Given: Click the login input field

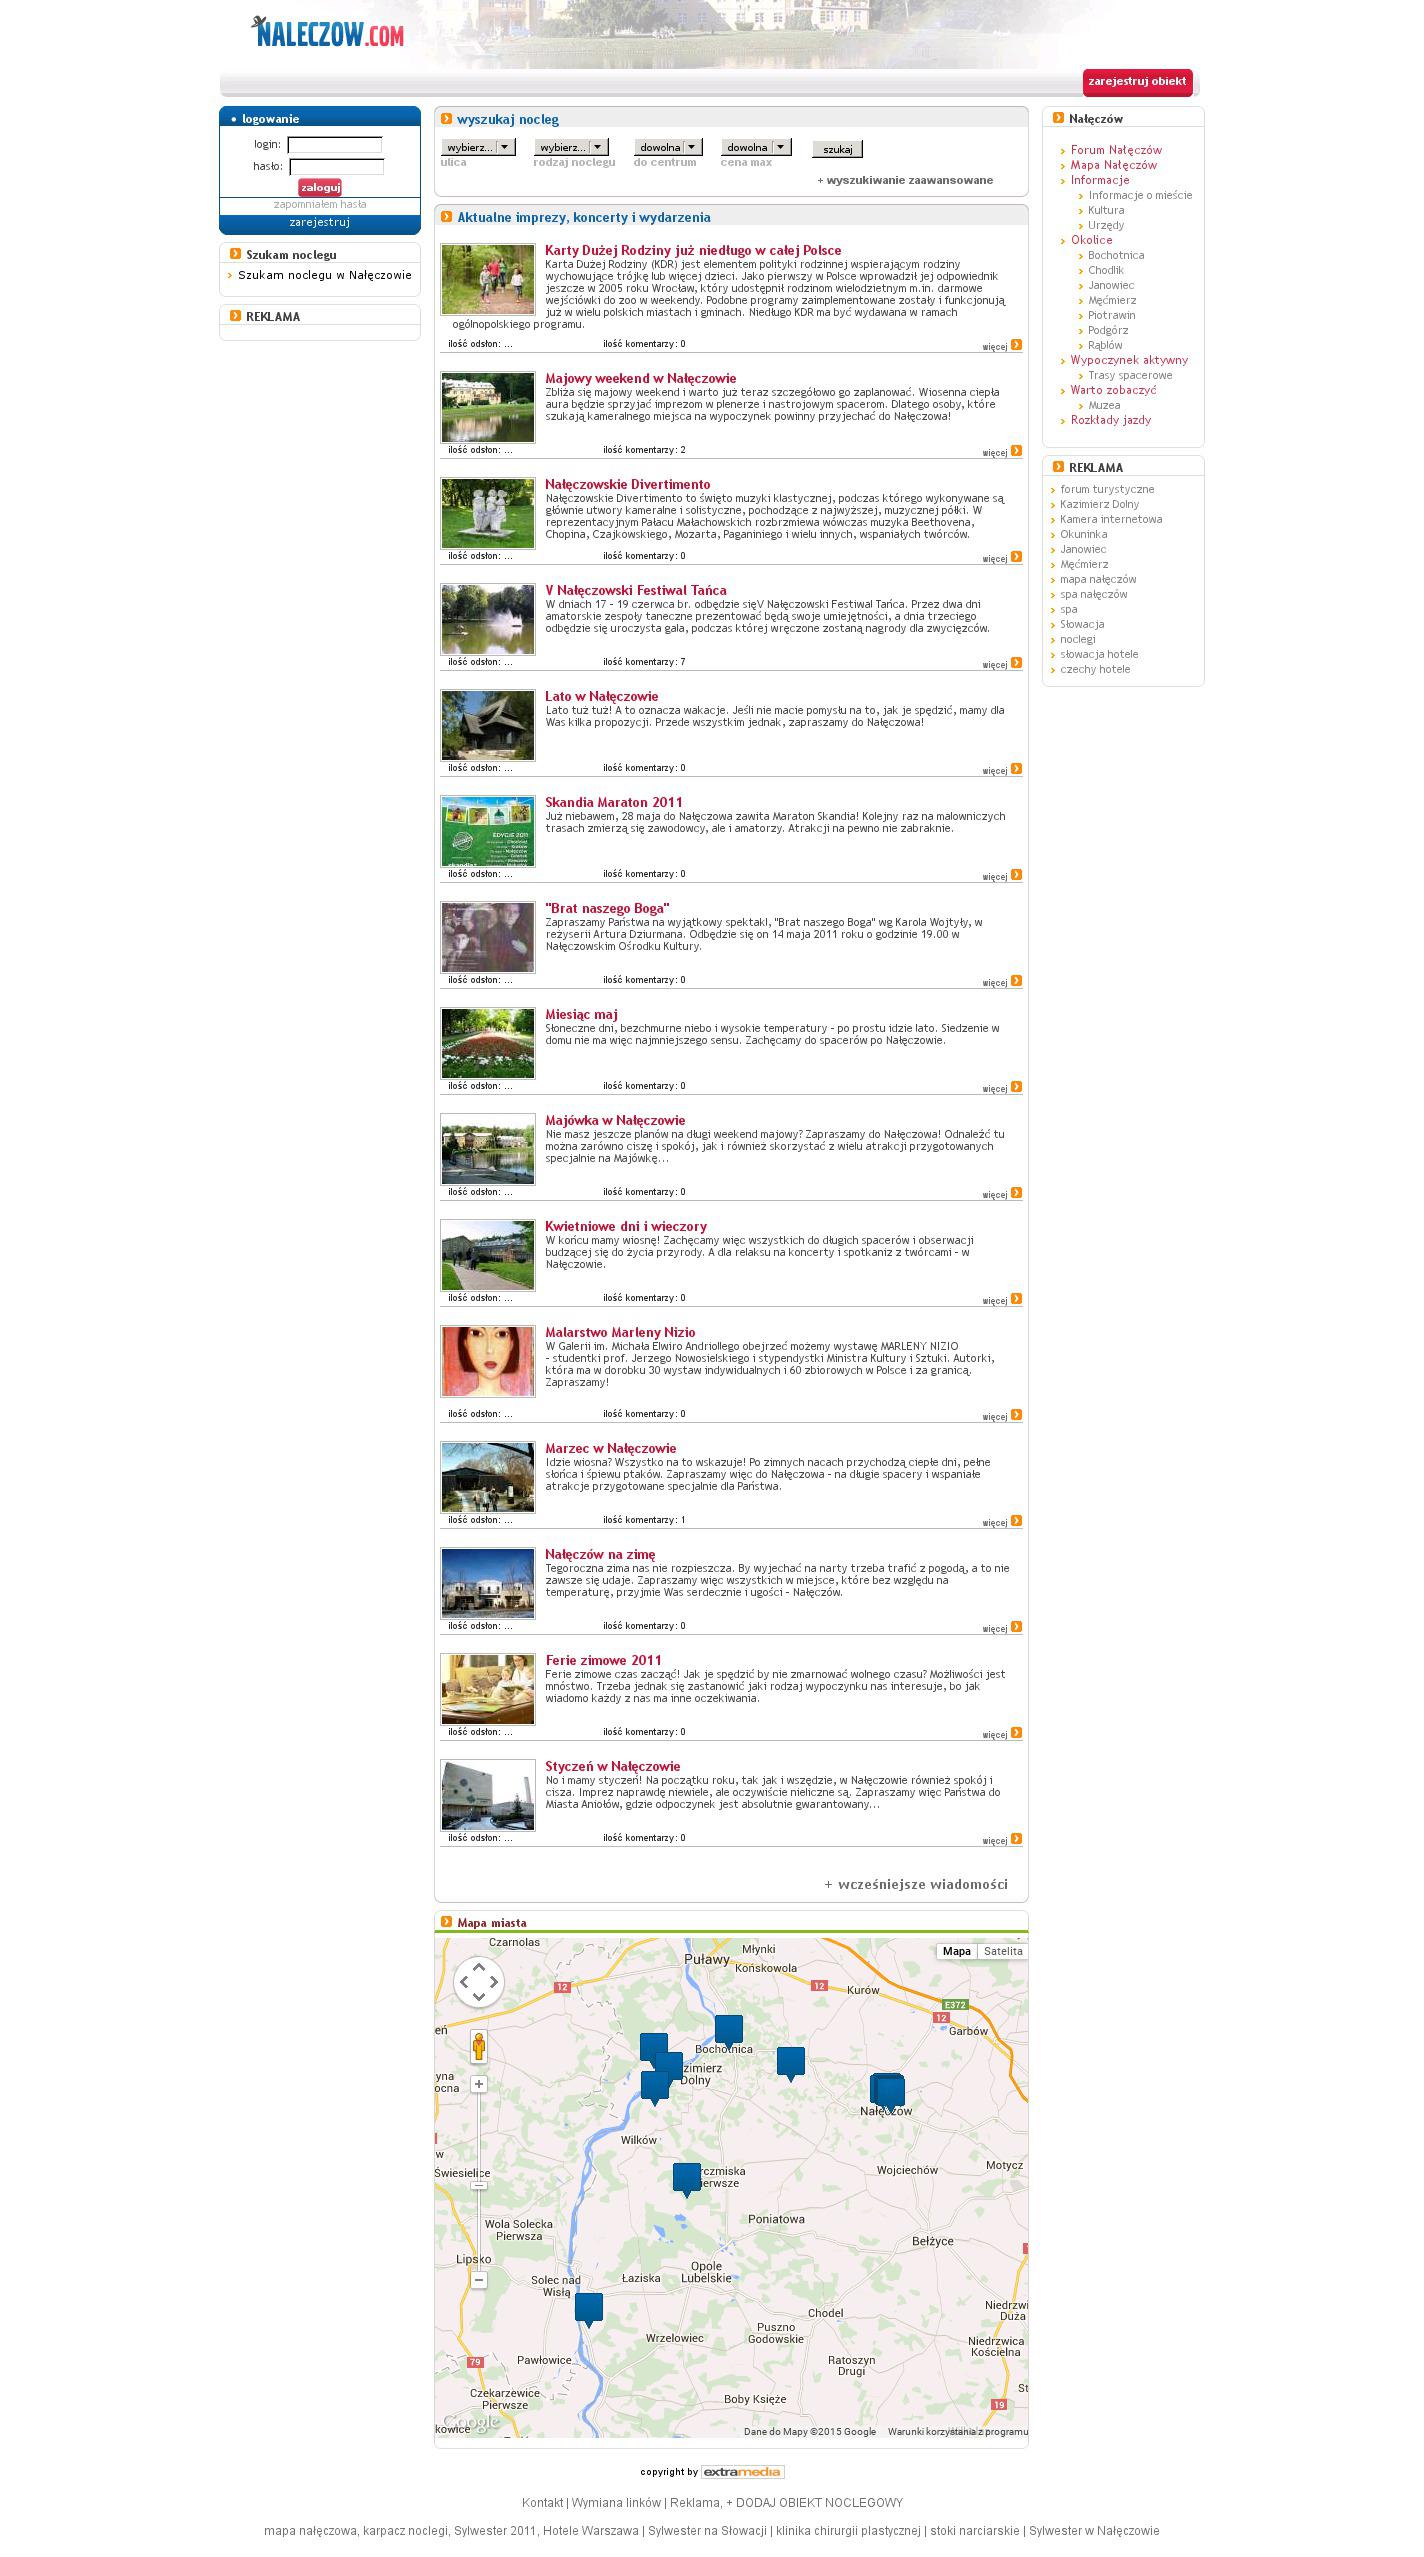Looking at the screenshot, I should 335,145.
